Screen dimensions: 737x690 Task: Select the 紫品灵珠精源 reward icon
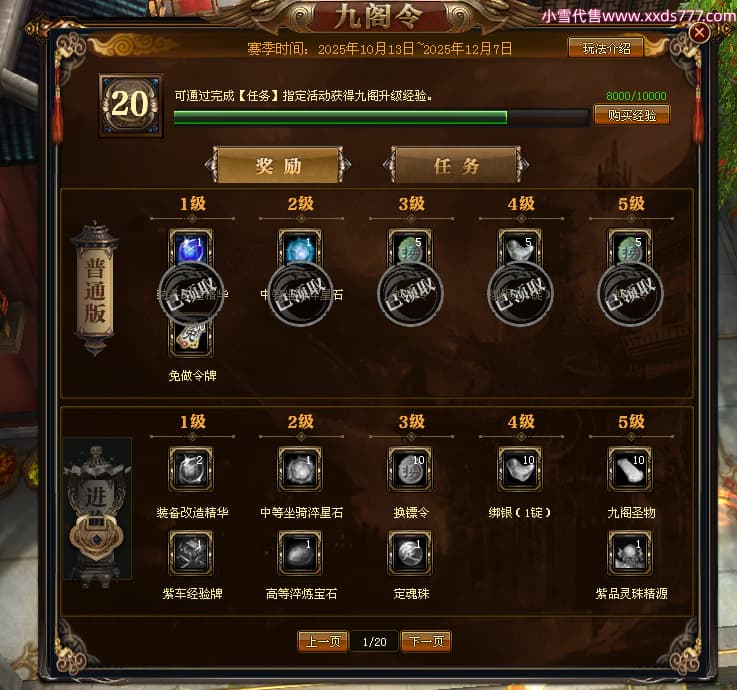click(x=630, y=553)
